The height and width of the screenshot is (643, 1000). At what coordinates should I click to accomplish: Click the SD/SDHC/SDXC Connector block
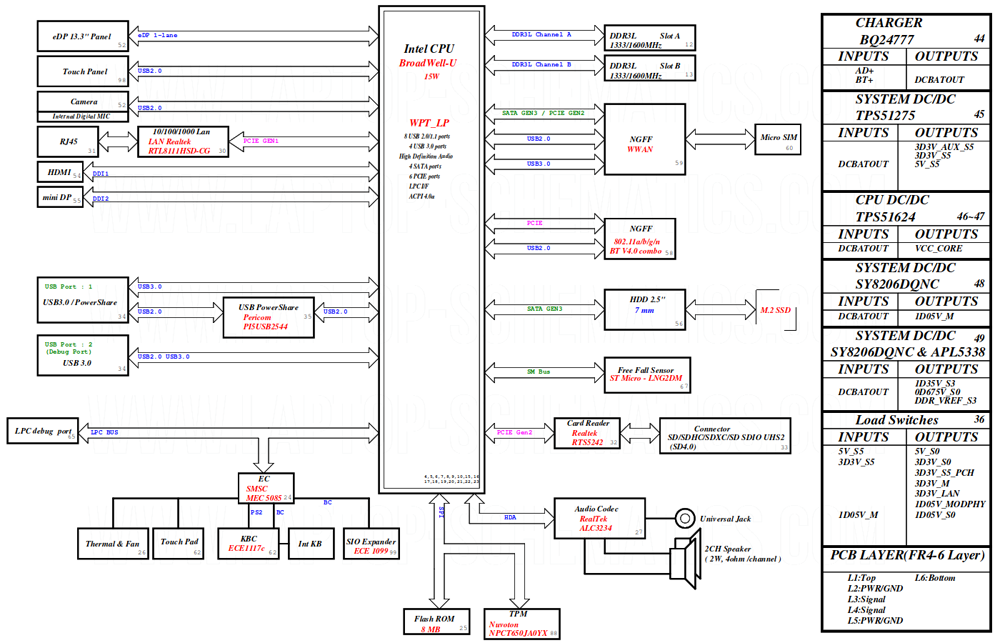tap(725, 436)
